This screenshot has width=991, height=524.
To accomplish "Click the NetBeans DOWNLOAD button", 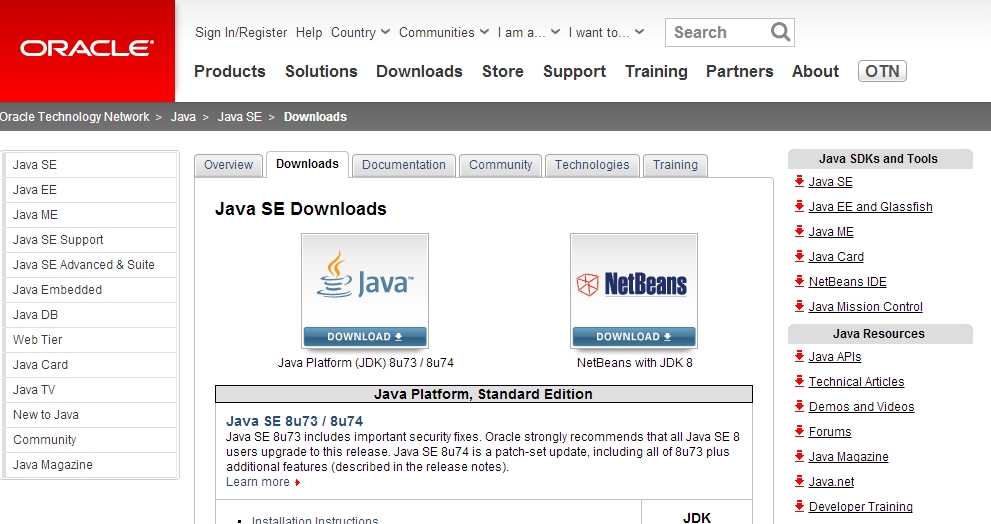I will pos(633,337).
